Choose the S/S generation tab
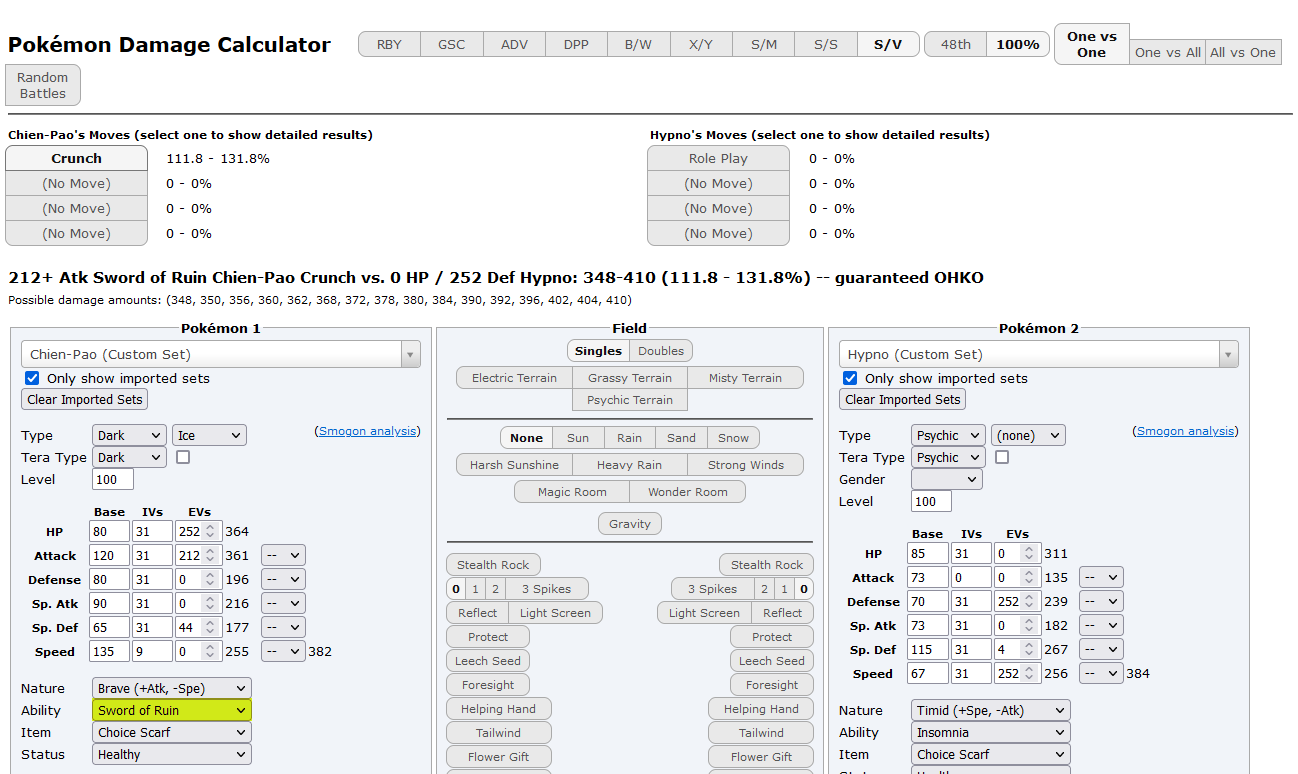The height and width of the screenshot is (774, 1298). tap(825, 44)
